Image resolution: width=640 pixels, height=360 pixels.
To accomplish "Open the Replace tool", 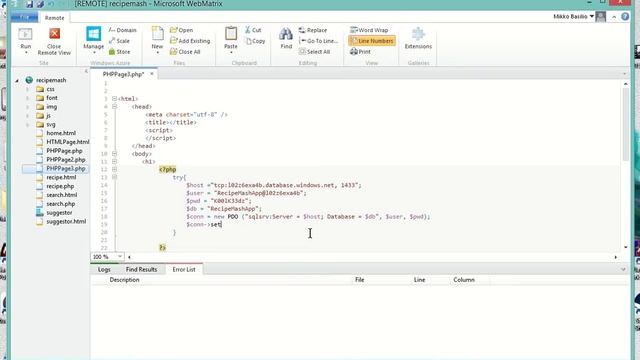I will 313,30.
